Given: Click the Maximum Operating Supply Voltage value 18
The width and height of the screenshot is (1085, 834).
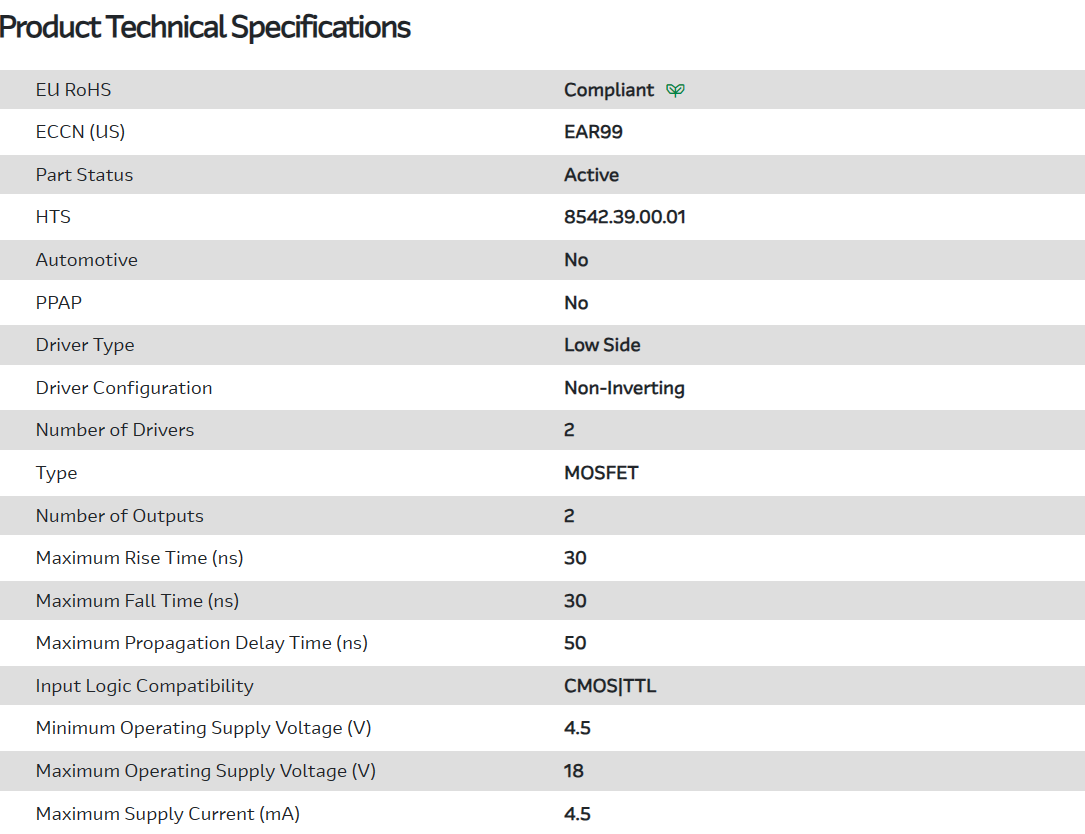Looking at the screenshot, I should (x=574, y=771).
